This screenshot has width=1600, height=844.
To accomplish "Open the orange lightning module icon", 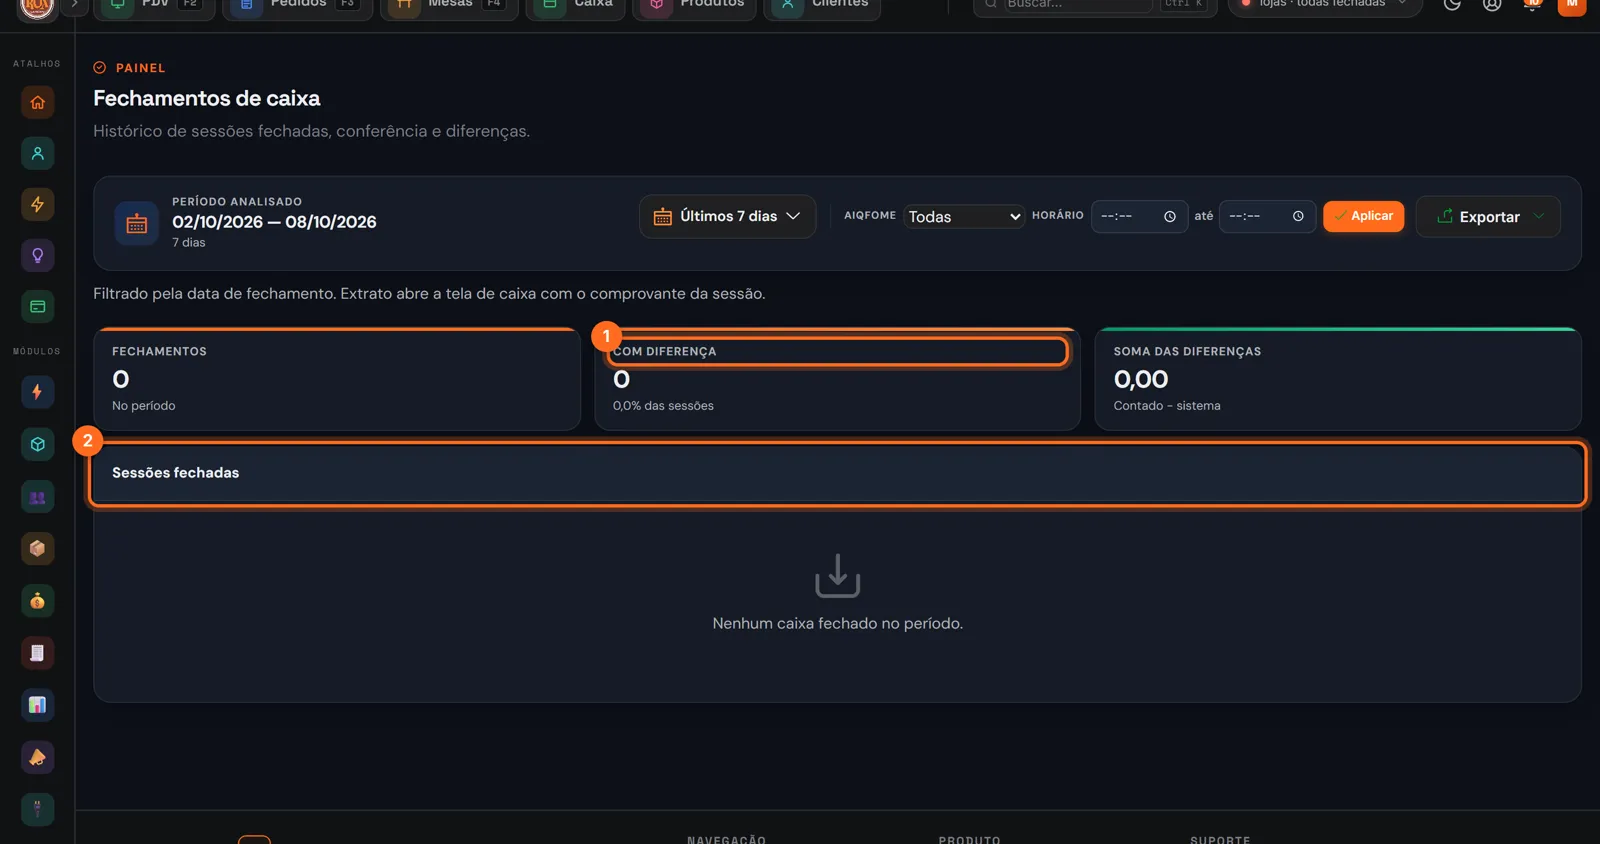I will (x=38, y=392).
